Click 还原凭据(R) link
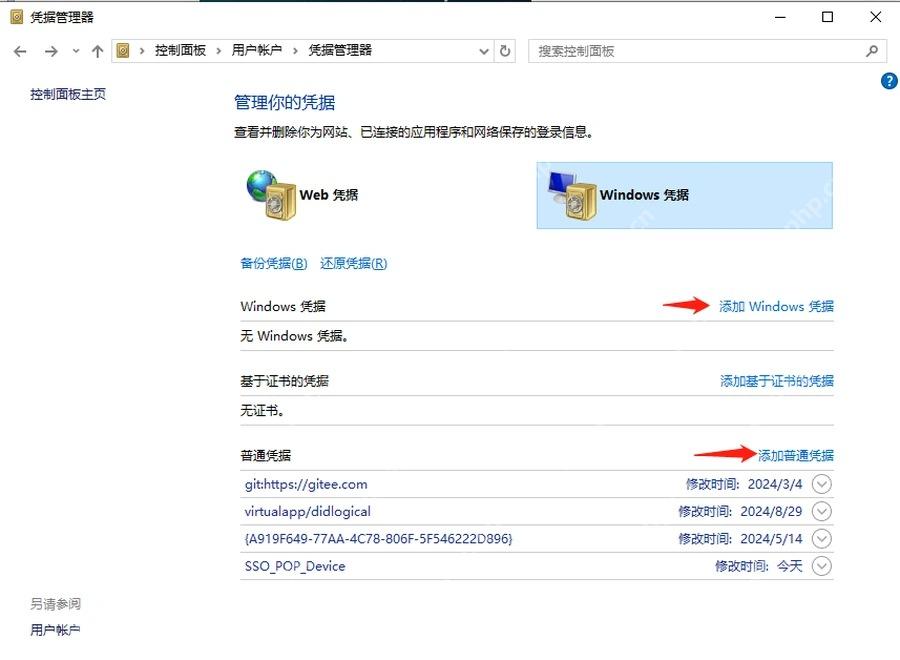 (x=354, y=263)
